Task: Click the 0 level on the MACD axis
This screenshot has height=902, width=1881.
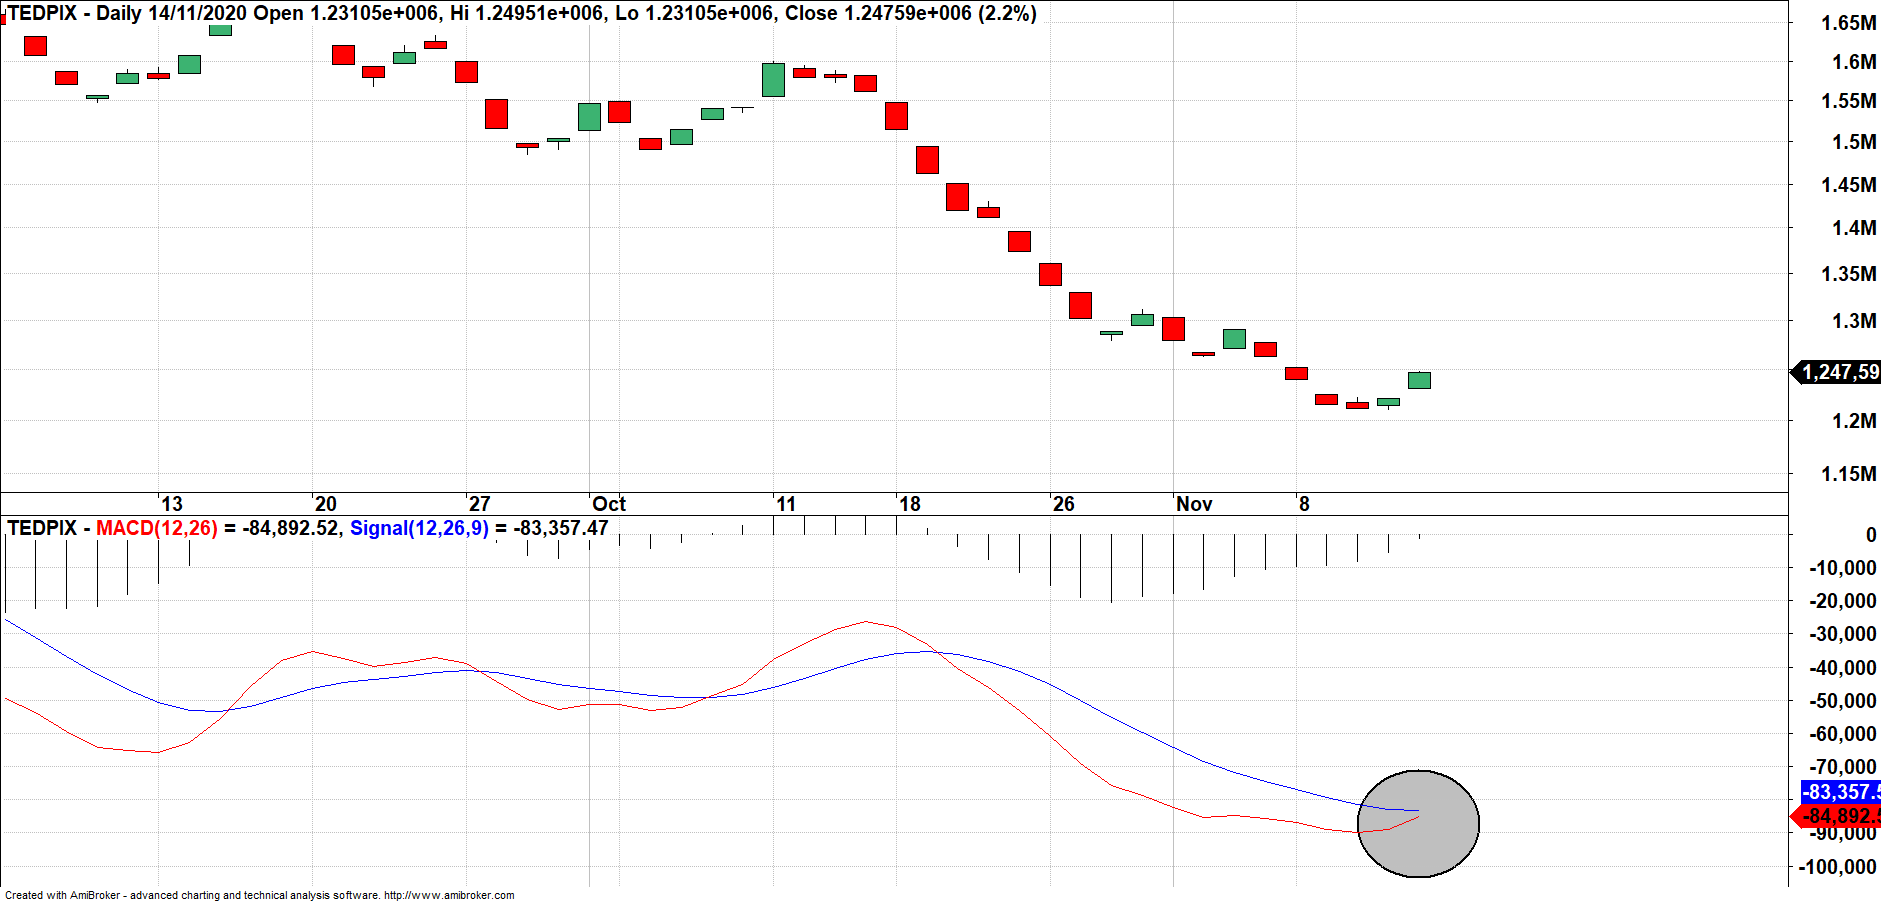Action: point(1870,535)
